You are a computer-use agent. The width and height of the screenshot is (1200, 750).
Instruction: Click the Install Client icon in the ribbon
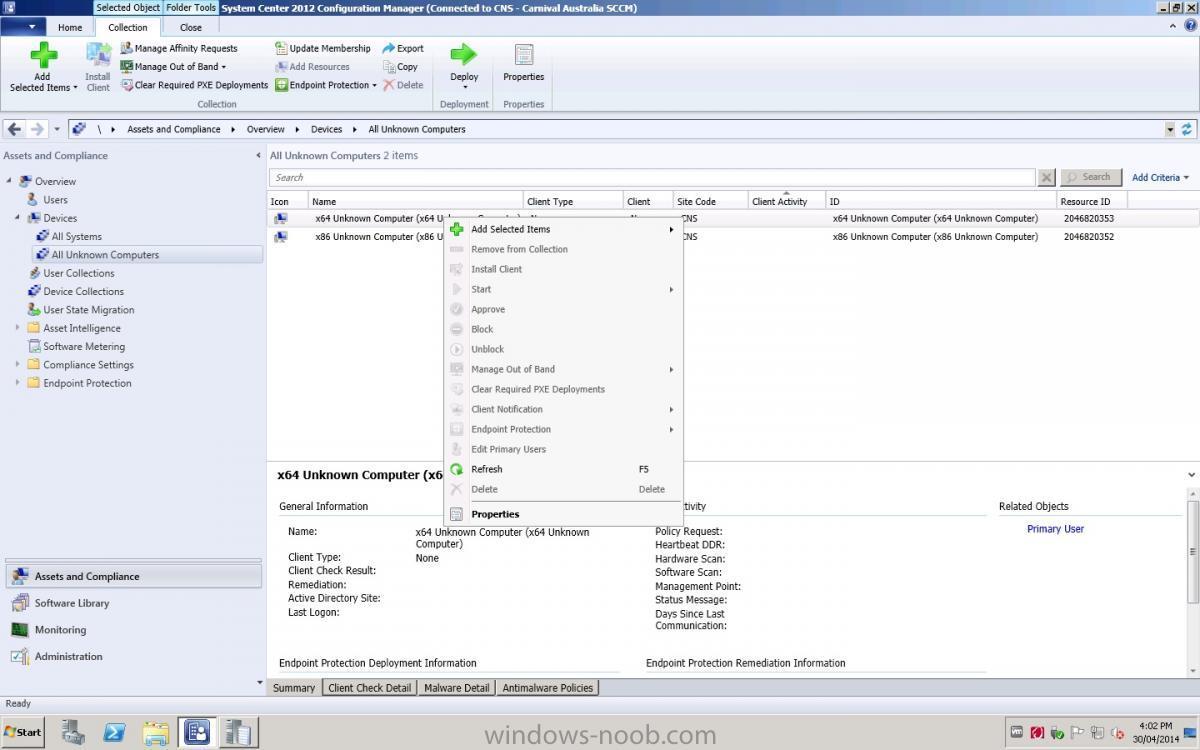coord(98,56)
